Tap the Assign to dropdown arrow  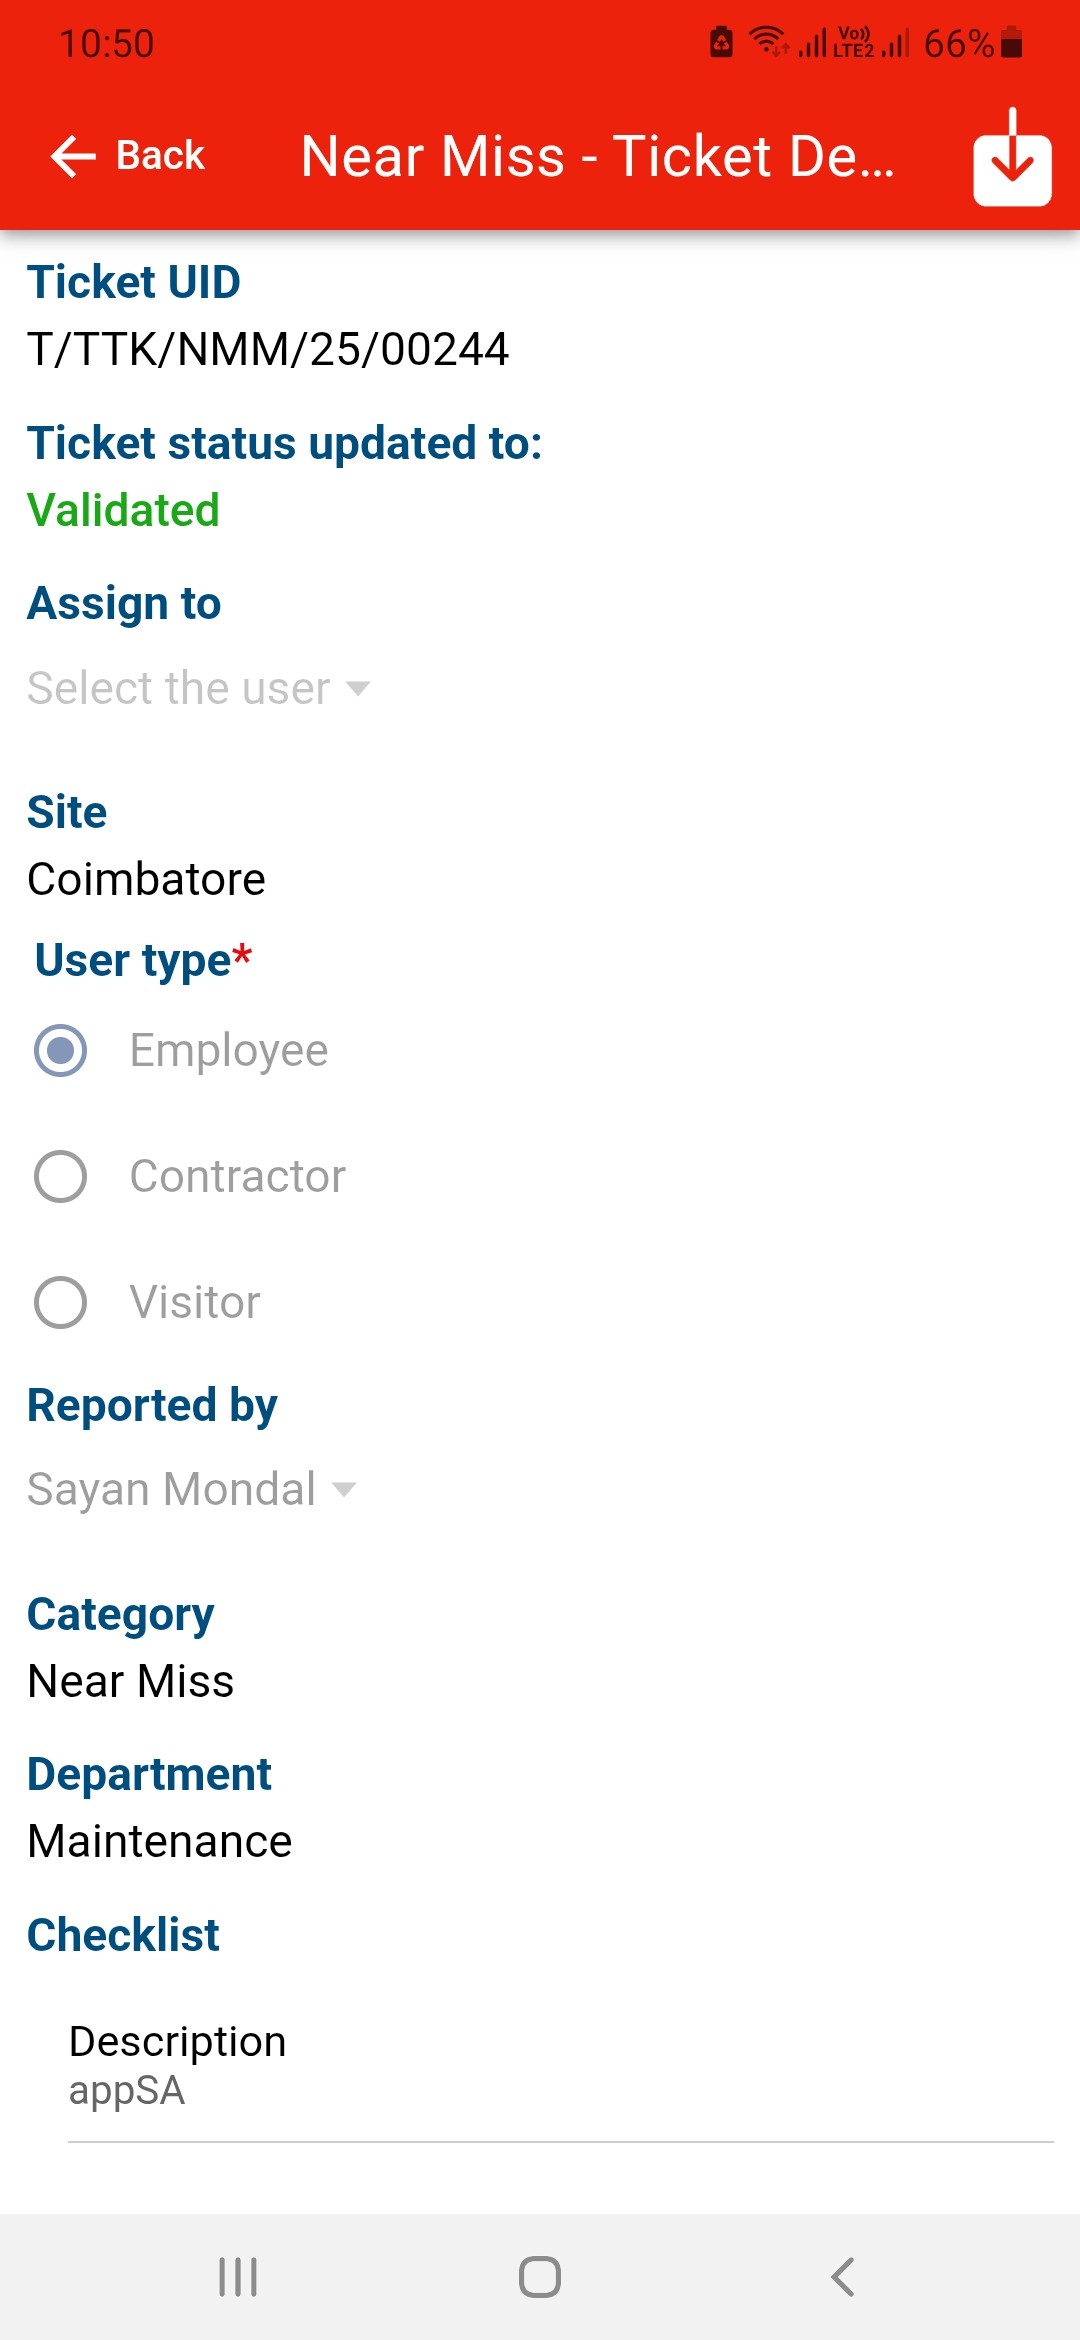click(357, 688)
